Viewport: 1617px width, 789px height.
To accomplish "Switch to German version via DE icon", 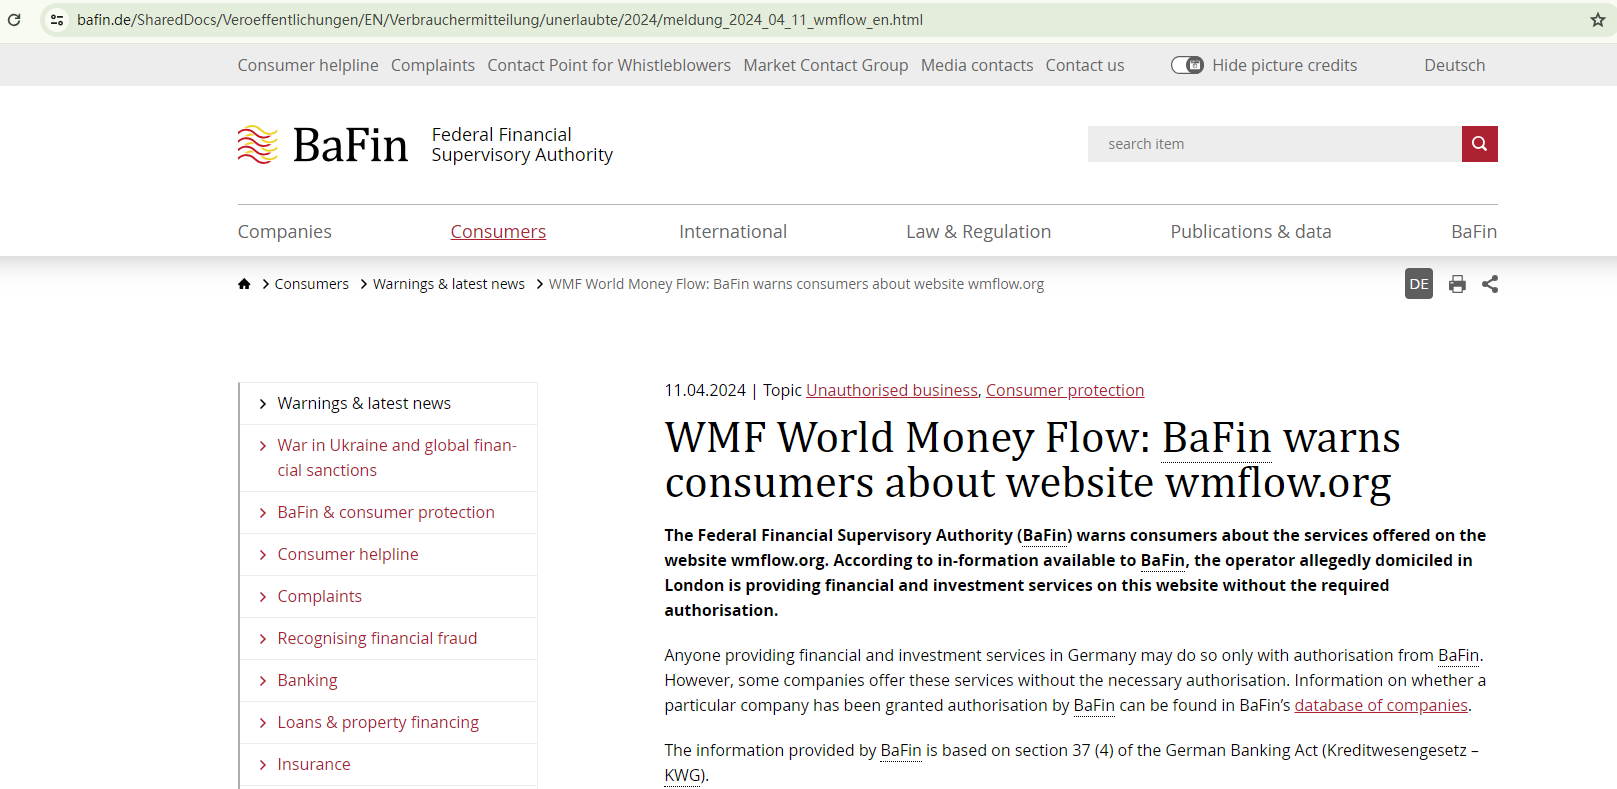I will click(1419, 284).
